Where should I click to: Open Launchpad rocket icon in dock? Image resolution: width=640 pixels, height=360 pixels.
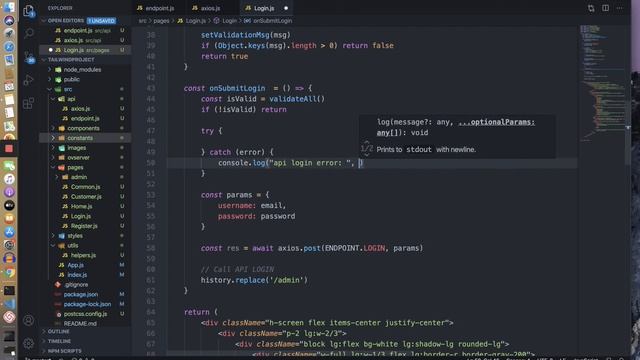(x=9, y=33)
